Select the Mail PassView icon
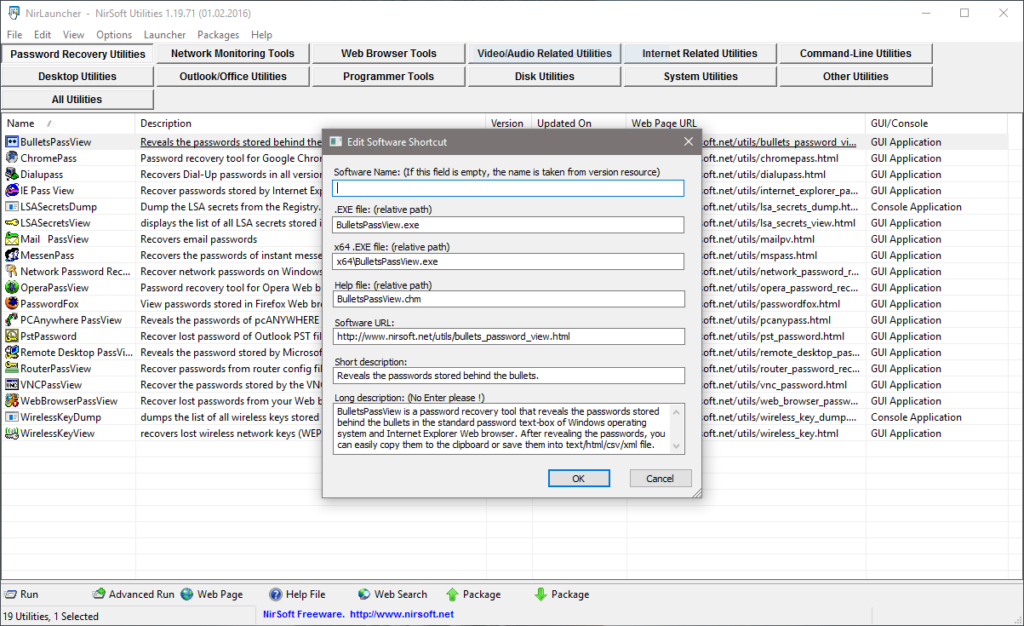This screenshot has height=626, width=1024. (x=13, y=239)
